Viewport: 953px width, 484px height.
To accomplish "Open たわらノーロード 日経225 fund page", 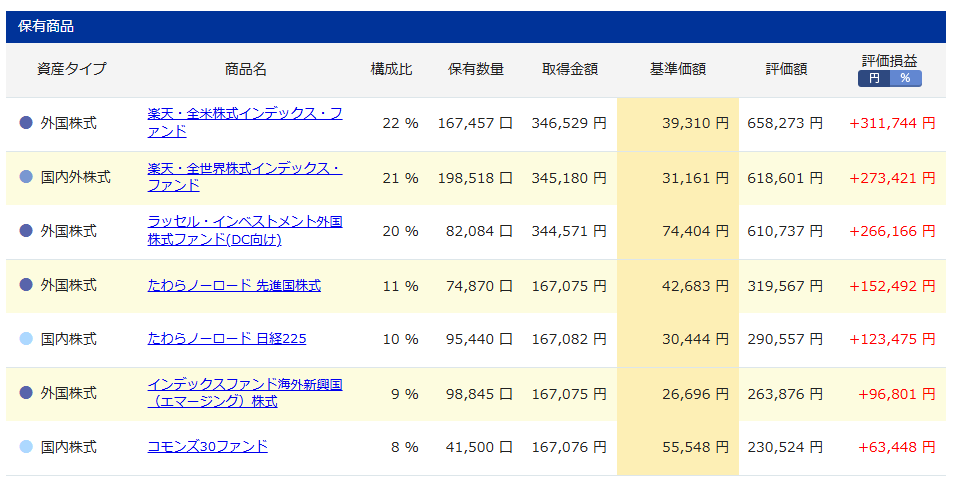I will tap(226, 339).
